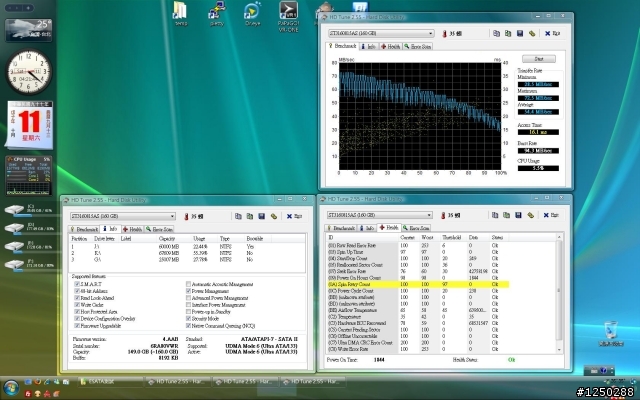
Task: Toggle the Read Look-Ahead checkbox
Action: coord(77,298)
